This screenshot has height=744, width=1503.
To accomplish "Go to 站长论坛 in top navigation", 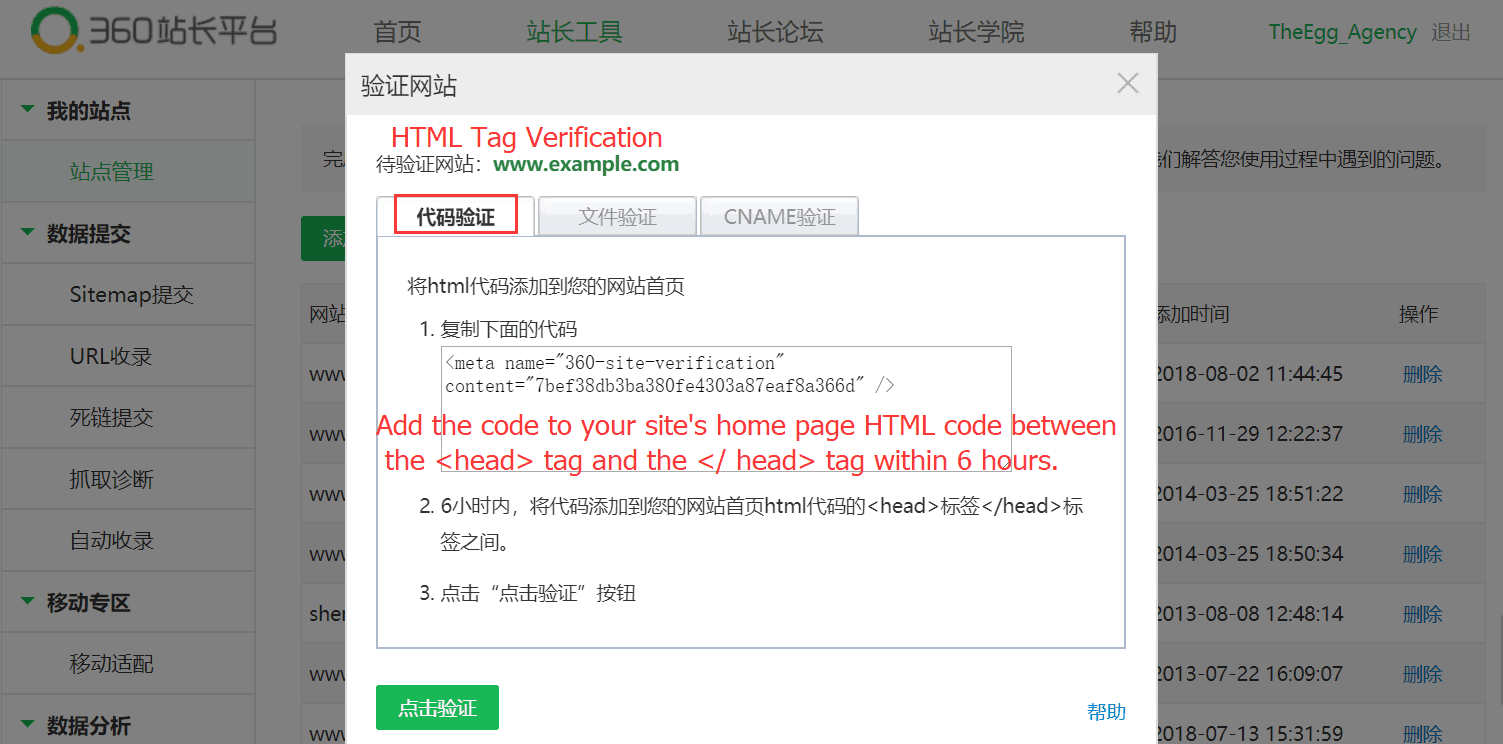I will [x=776, y=32].
